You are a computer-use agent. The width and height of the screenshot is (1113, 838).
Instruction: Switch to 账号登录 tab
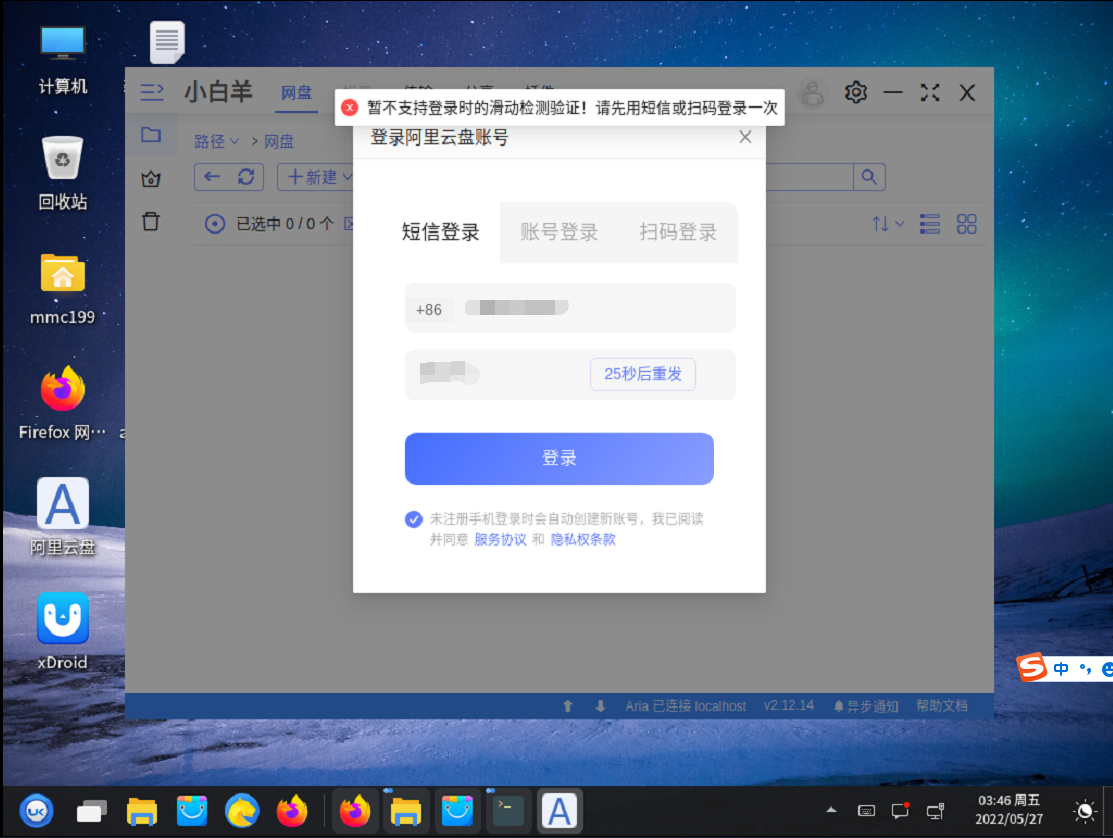pyautogui.click(x=559, y=232)
